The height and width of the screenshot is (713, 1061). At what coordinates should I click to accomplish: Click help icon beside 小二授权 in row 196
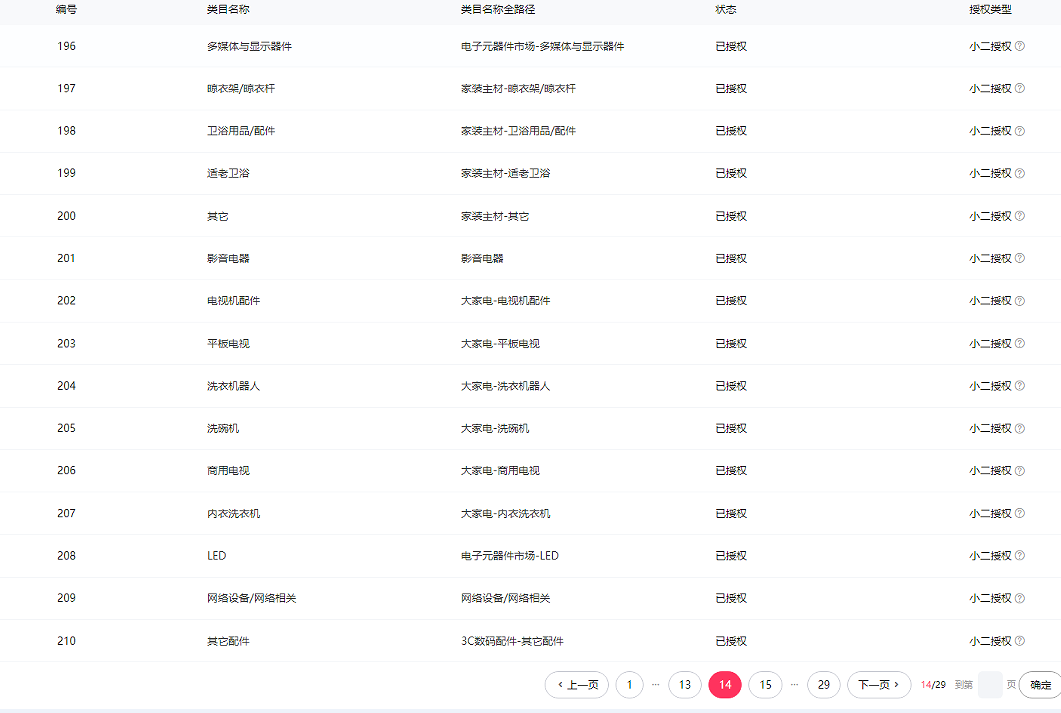click(x=1020, y=46)
